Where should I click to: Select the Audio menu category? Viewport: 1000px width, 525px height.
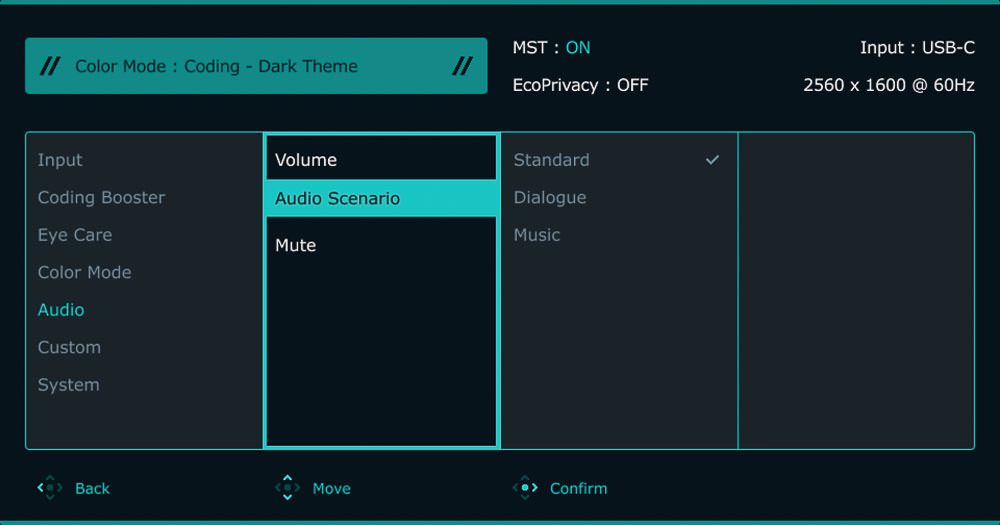(61, 310)
